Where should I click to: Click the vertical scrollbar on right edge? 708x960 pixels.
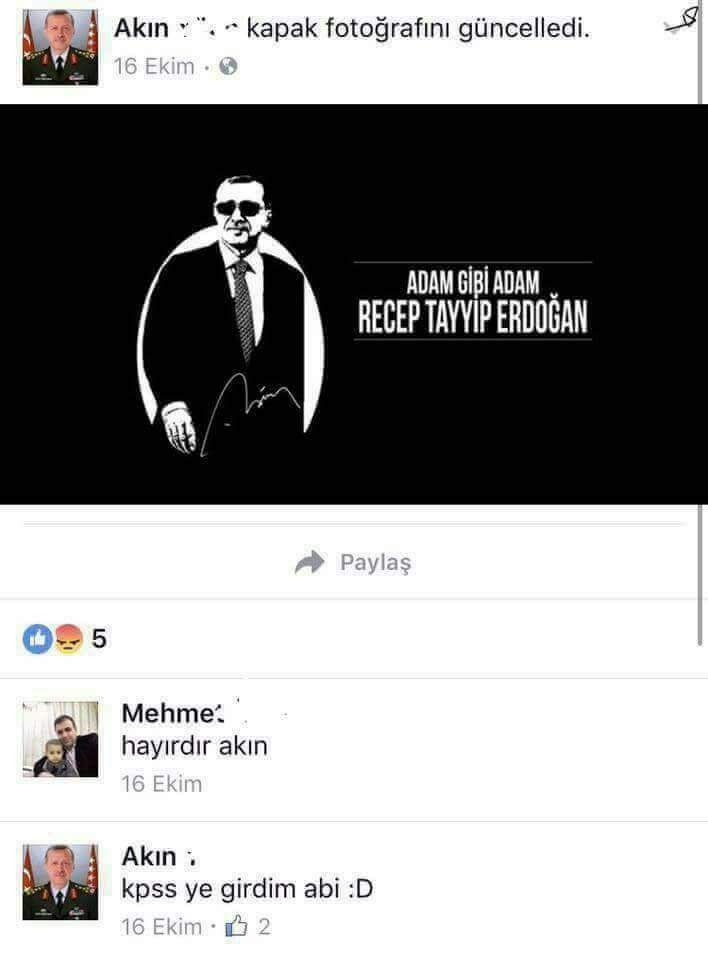tap(699, 324)
